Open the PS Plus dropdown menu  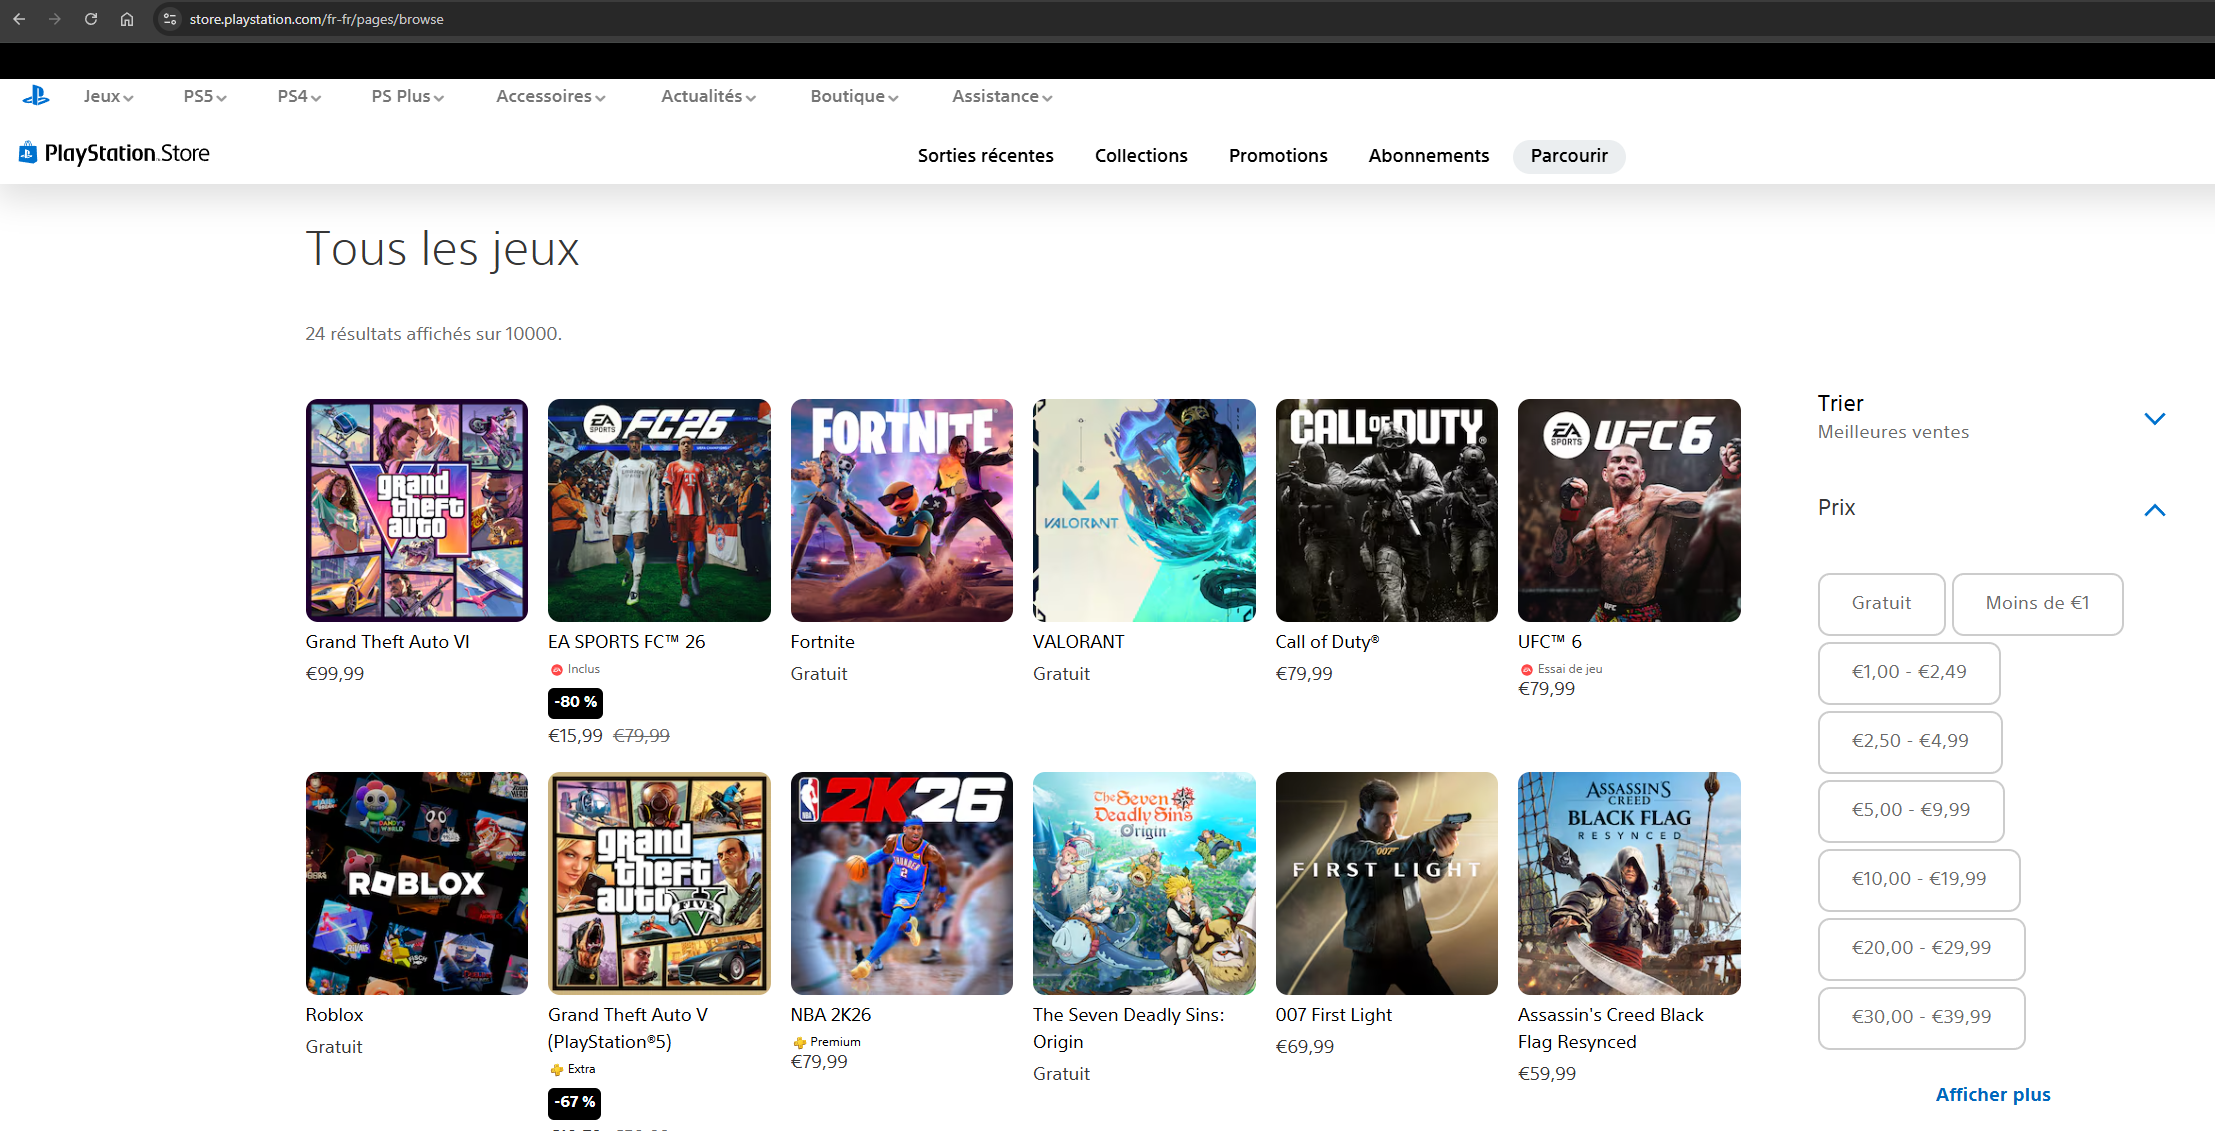pyautogui.click(x=408, y=96)
